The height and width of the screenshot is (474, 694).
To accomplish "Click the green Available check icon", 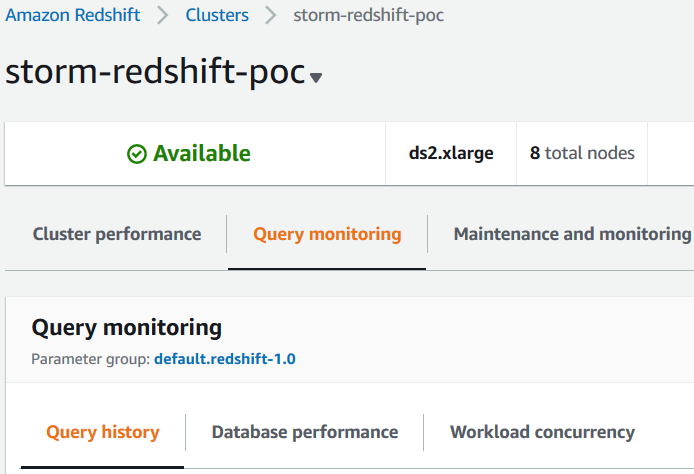I will (x=137, y=154).
